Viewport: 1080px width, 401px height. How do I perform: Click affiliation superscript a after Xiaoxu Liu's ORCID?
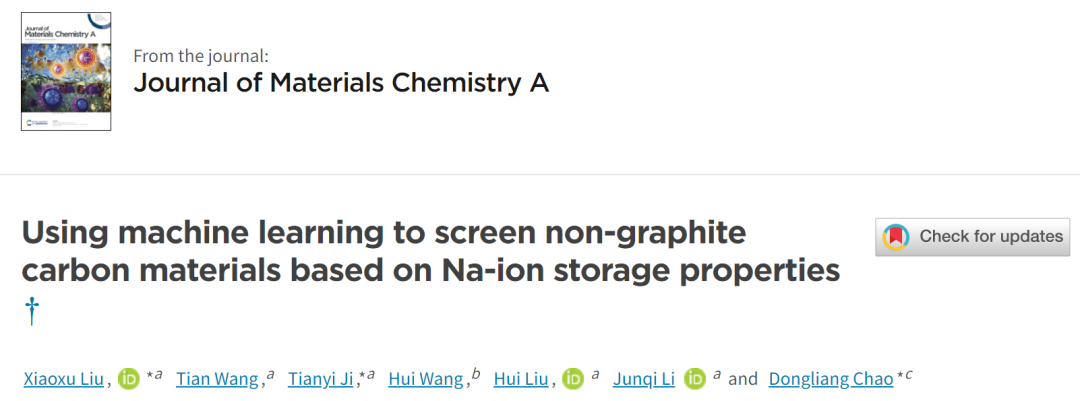click(157, 375)
